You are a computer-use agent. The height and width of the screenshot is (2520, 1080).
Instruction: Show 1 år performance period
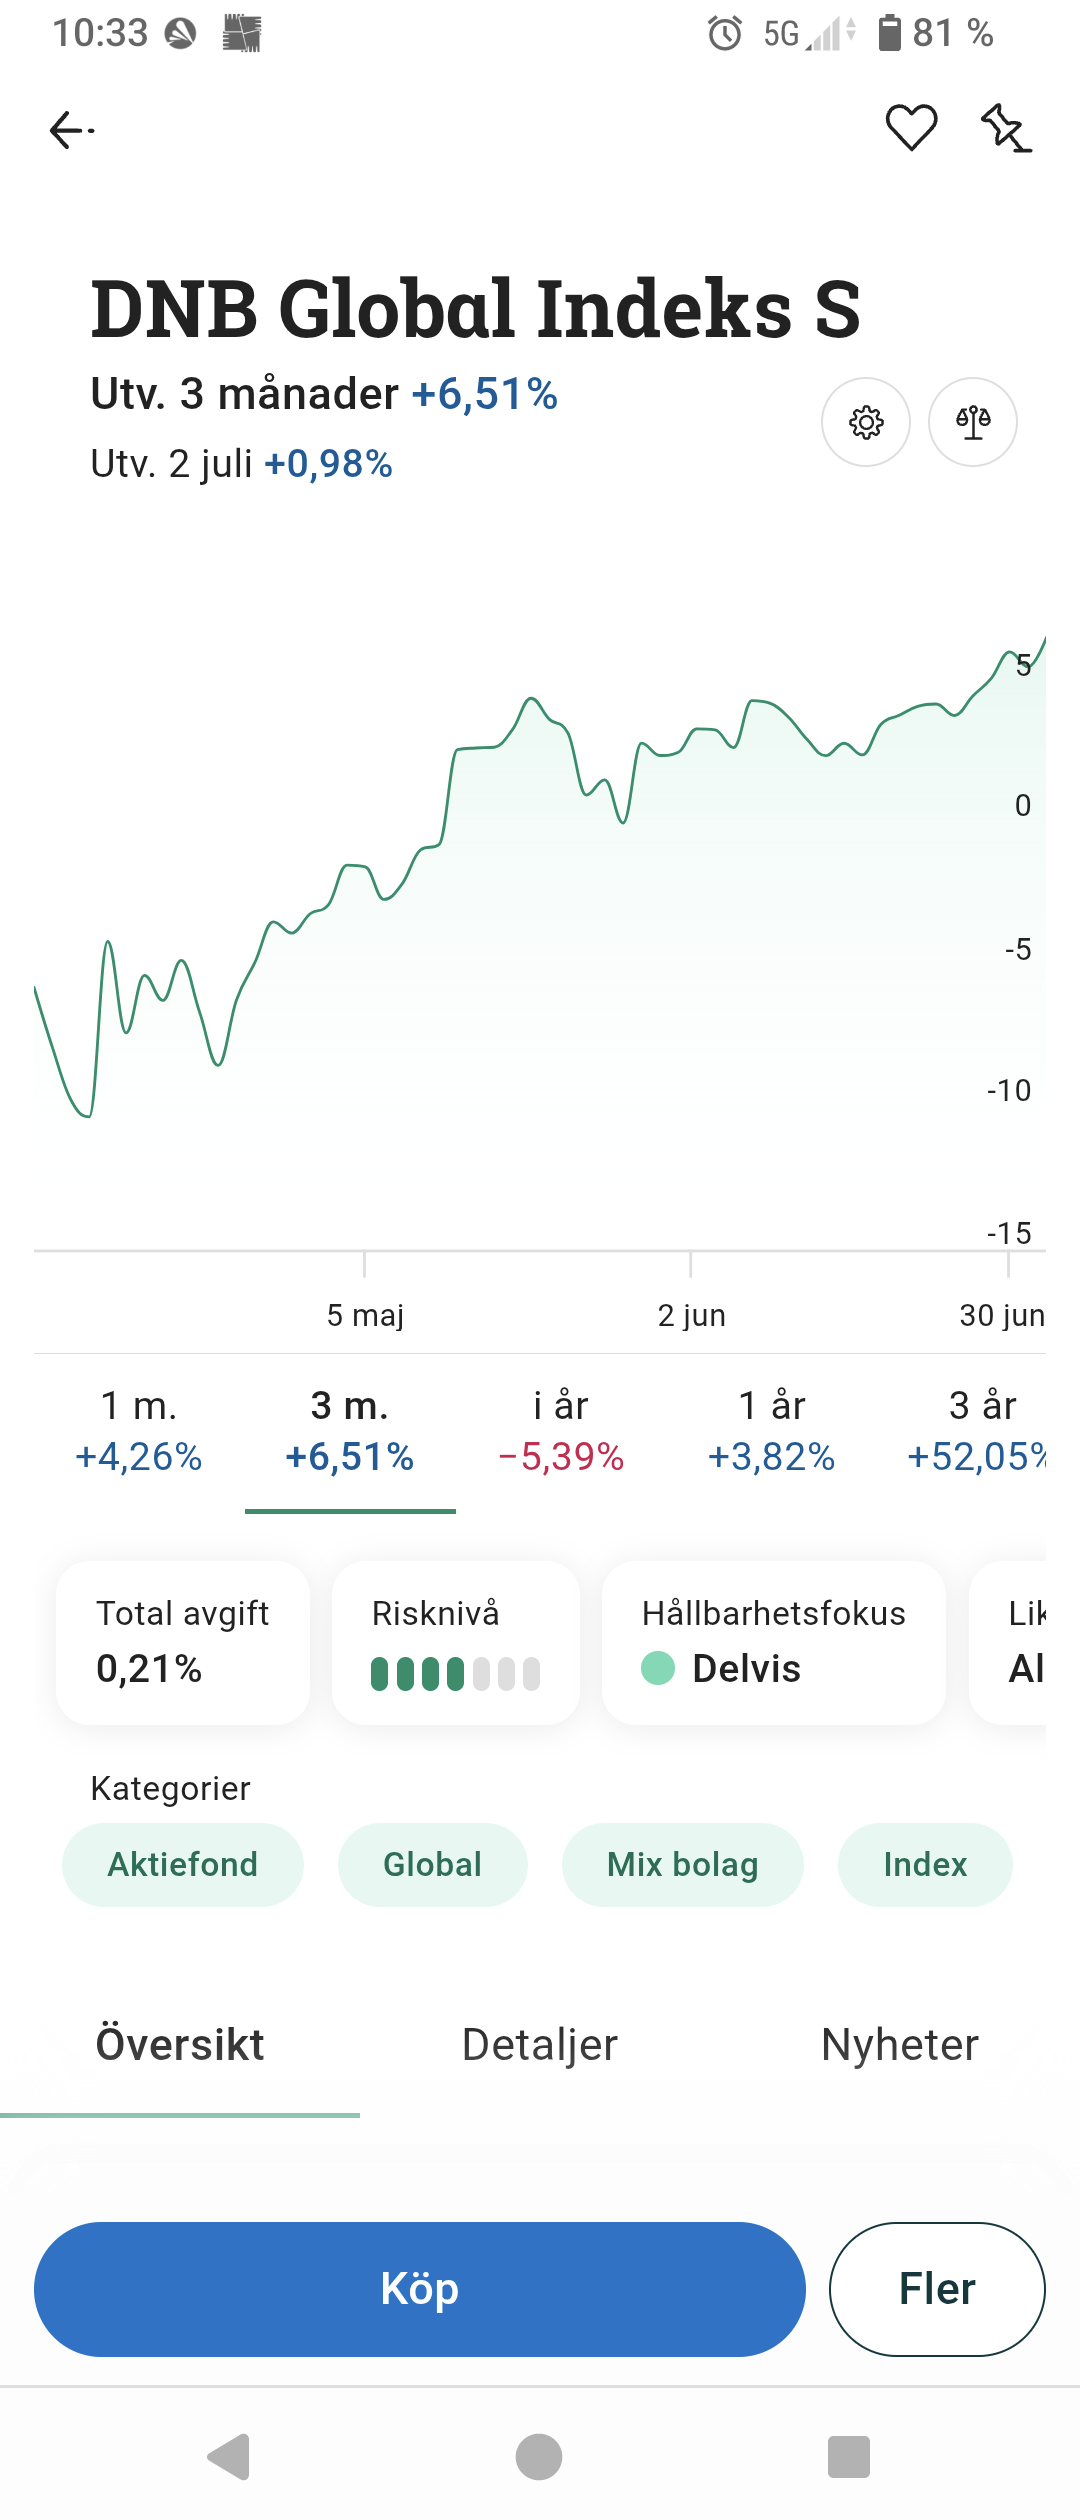click(772, 1432)
